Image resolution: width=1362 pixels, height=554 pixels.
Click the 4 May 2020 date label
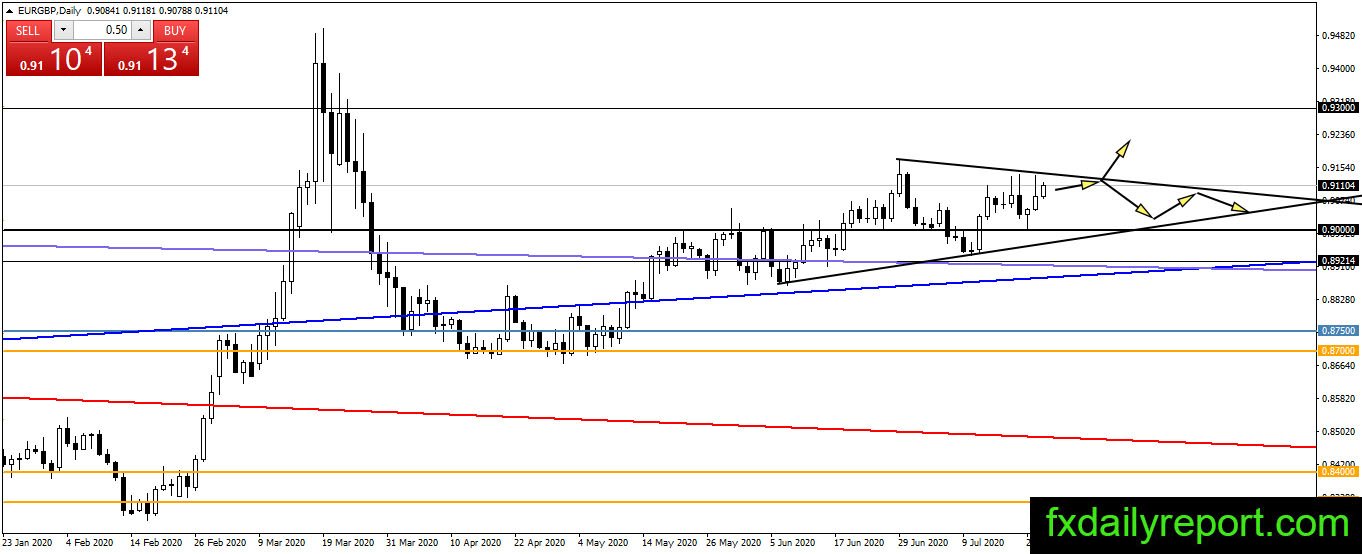[x=604, y=543]
